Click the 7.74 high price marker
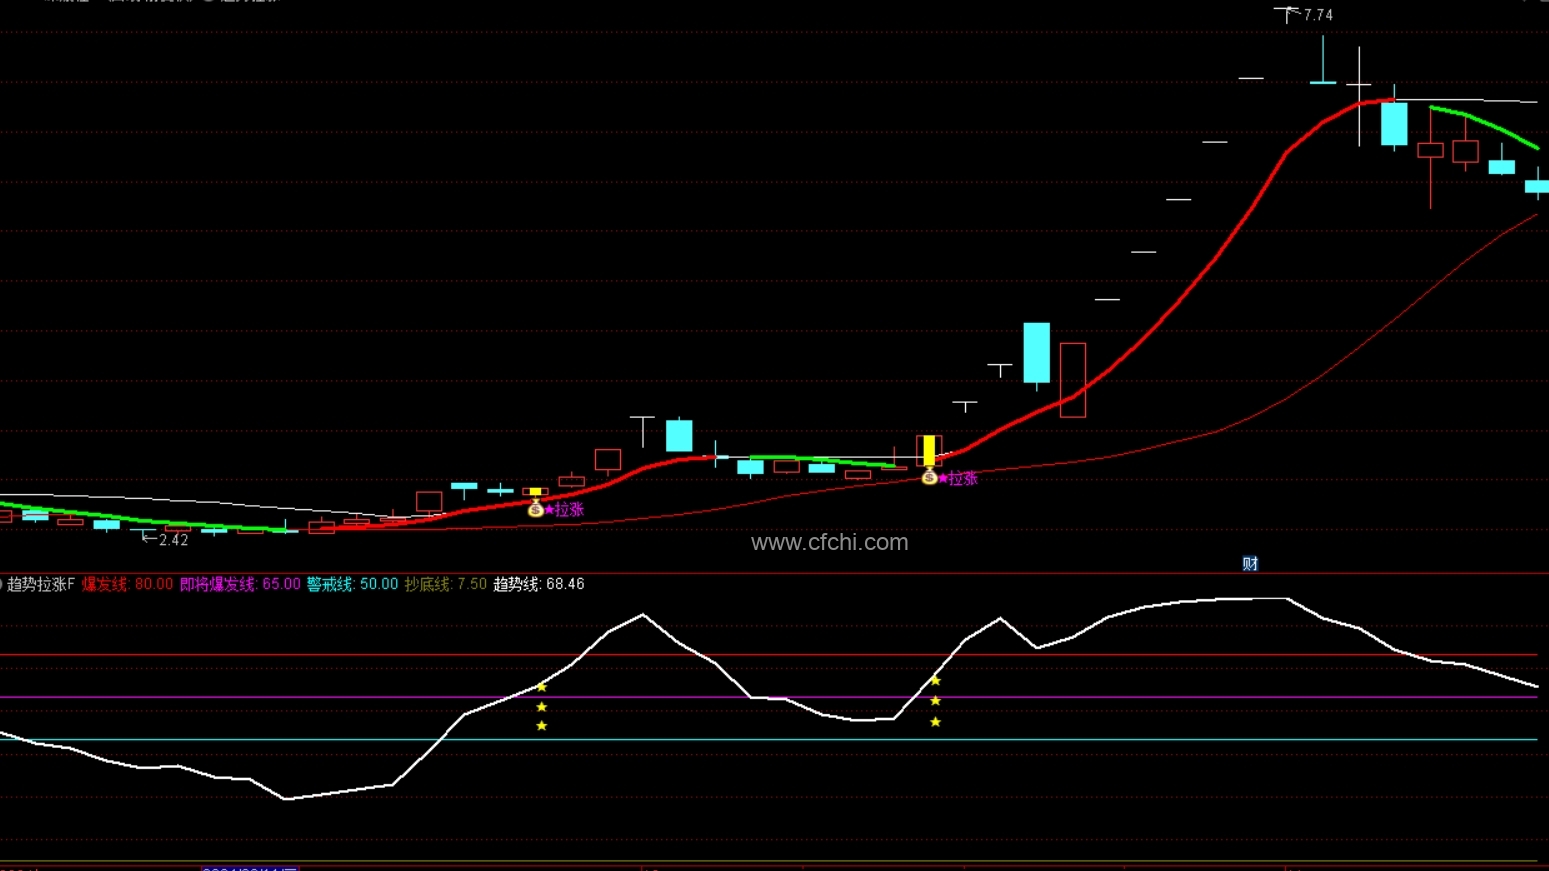1549x871 pixels. [1318, 15]
